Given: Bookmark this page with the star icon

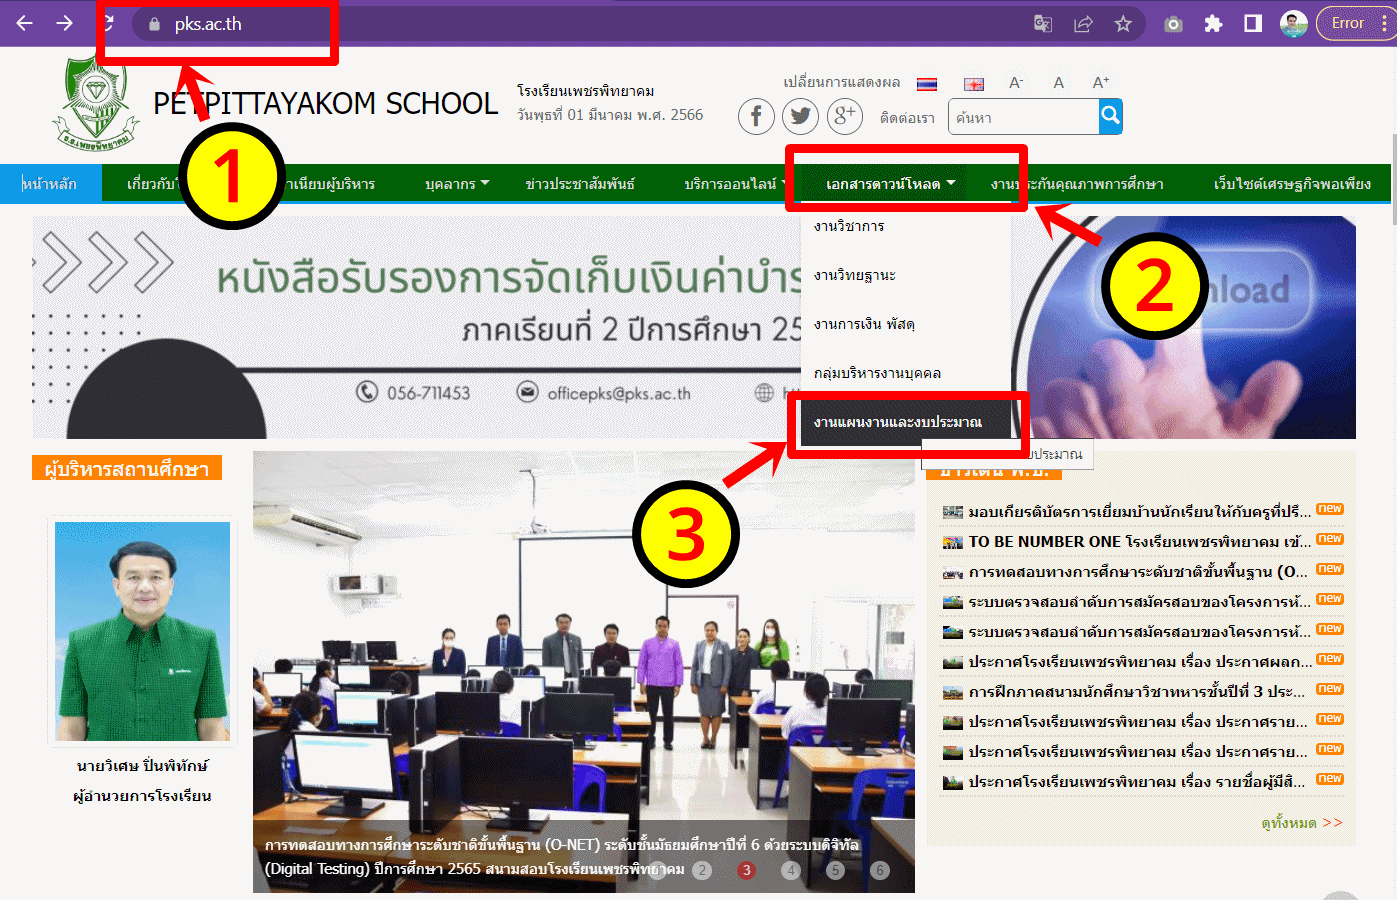Looking at the screenshot, I should [1123, 24].
